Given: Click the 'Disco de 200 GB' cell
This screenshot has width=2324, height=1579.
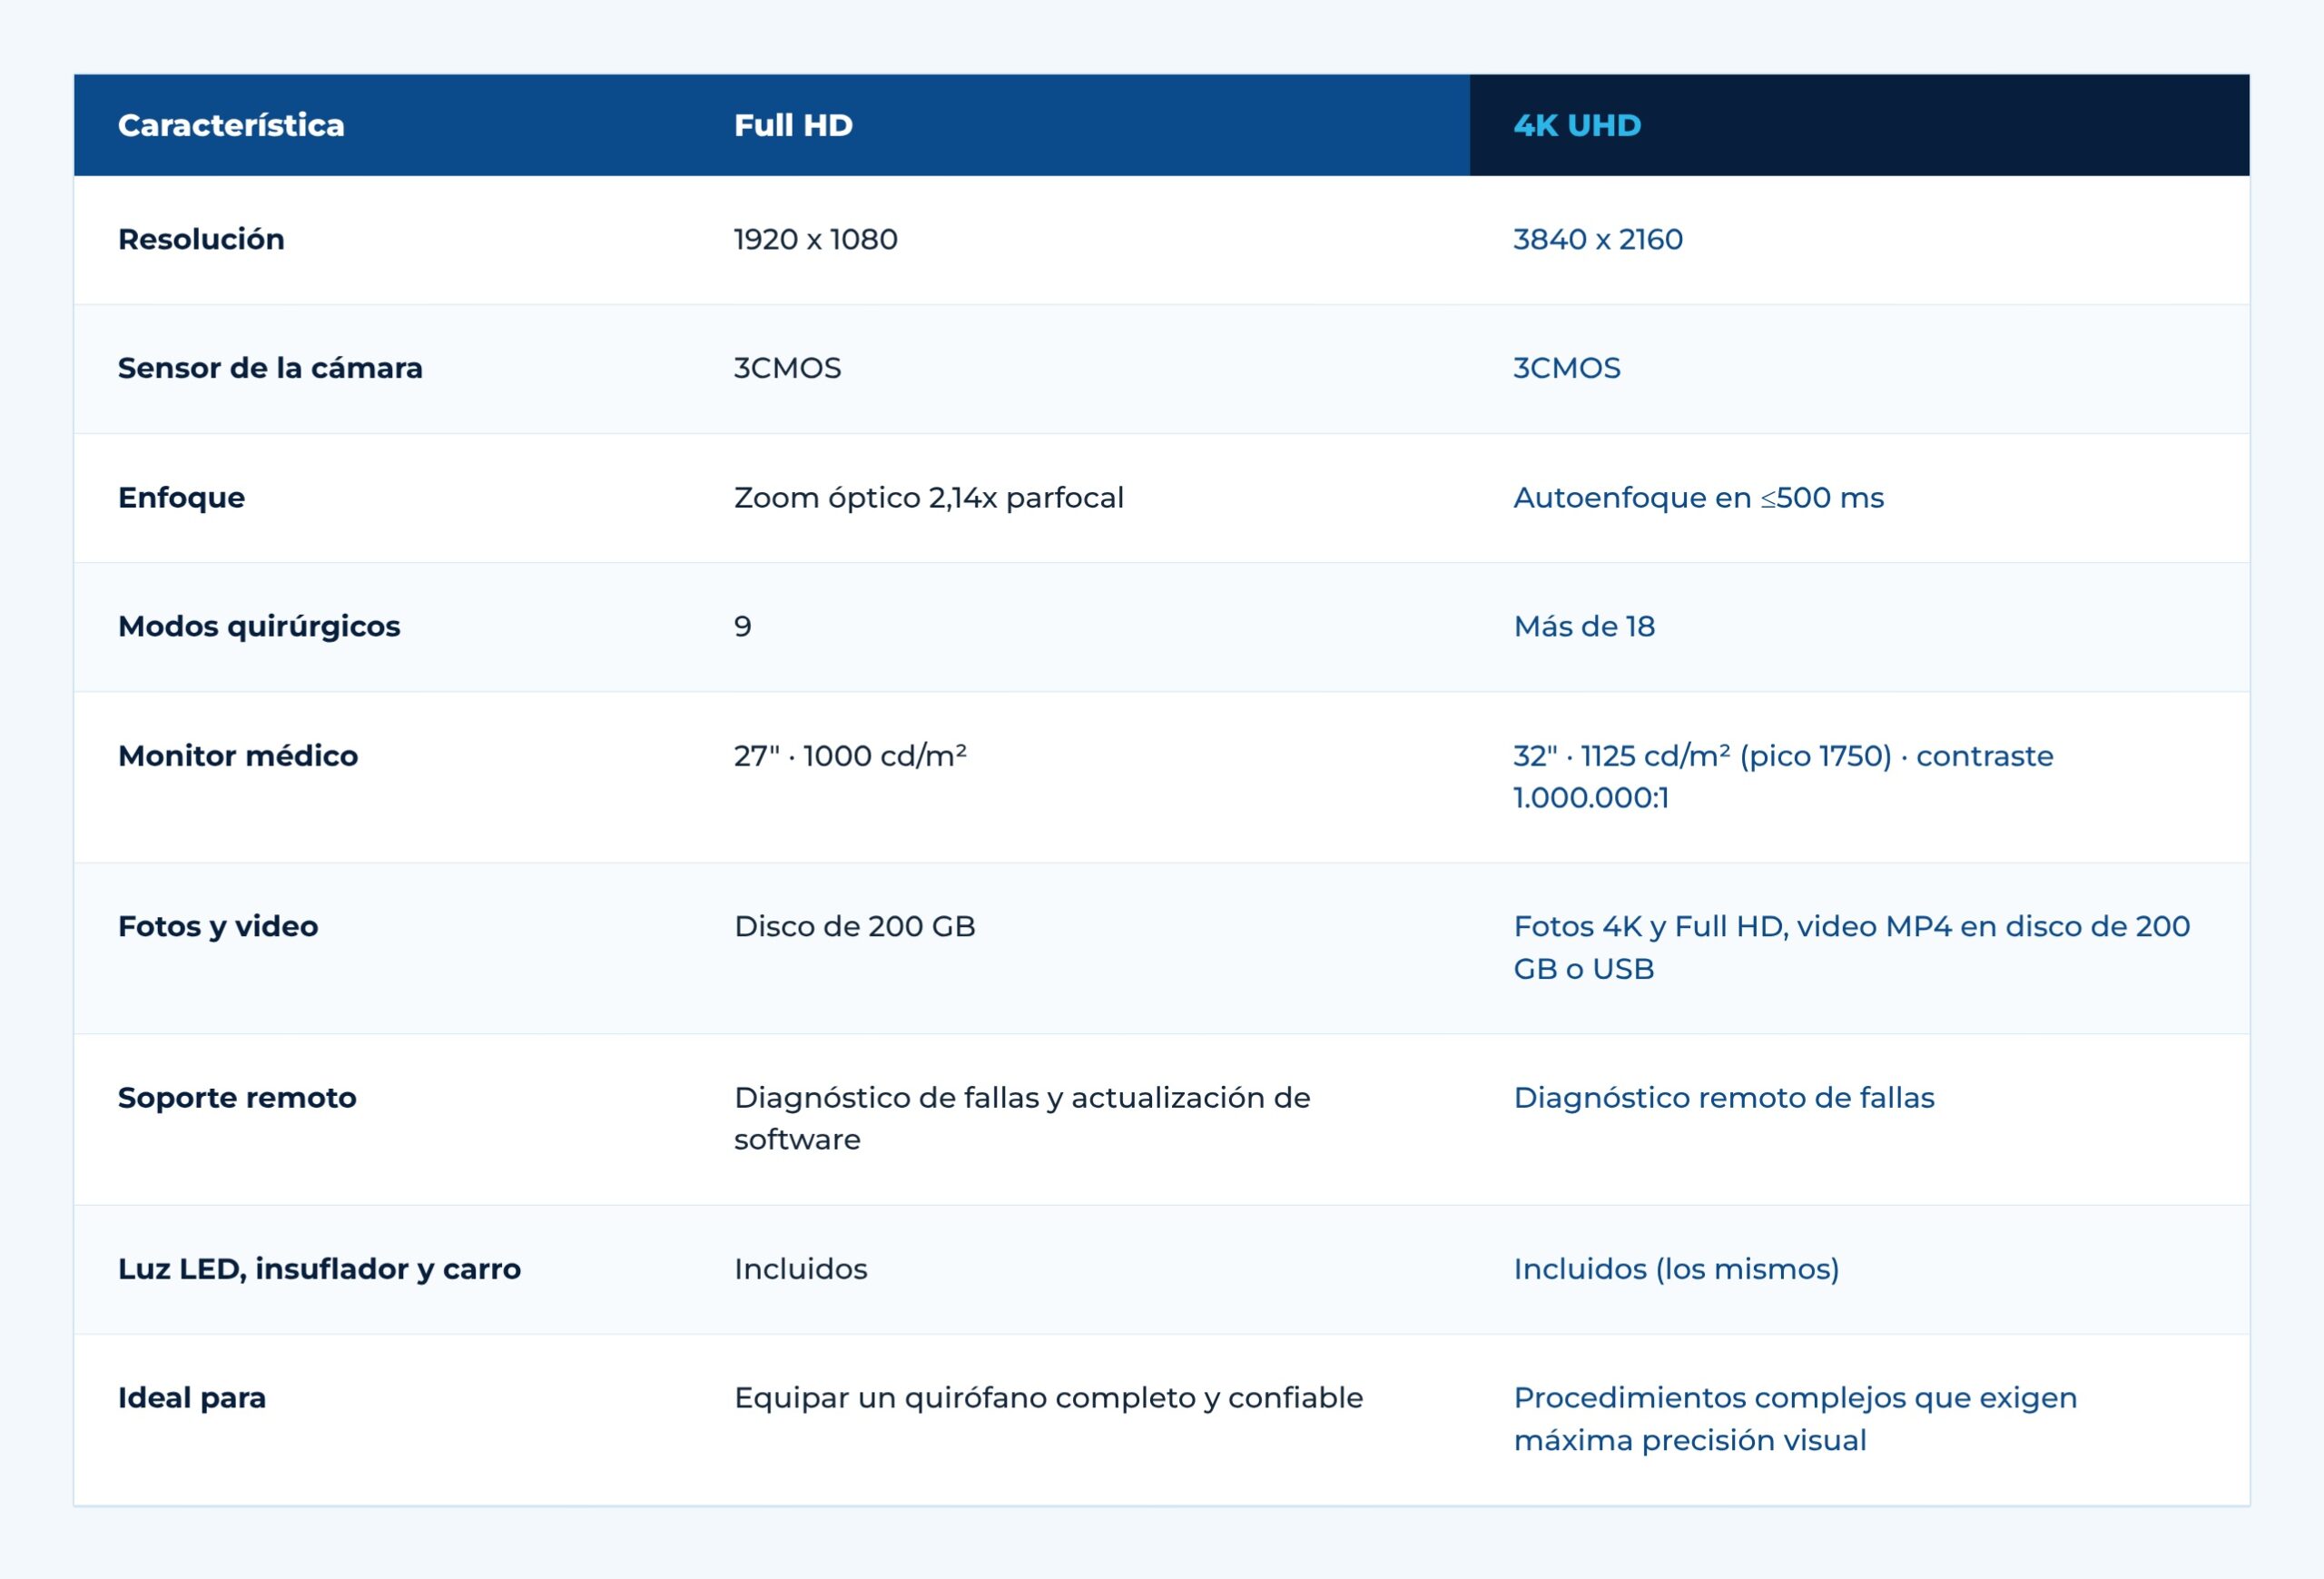Looking at the screenshot, I should point(854,926).
